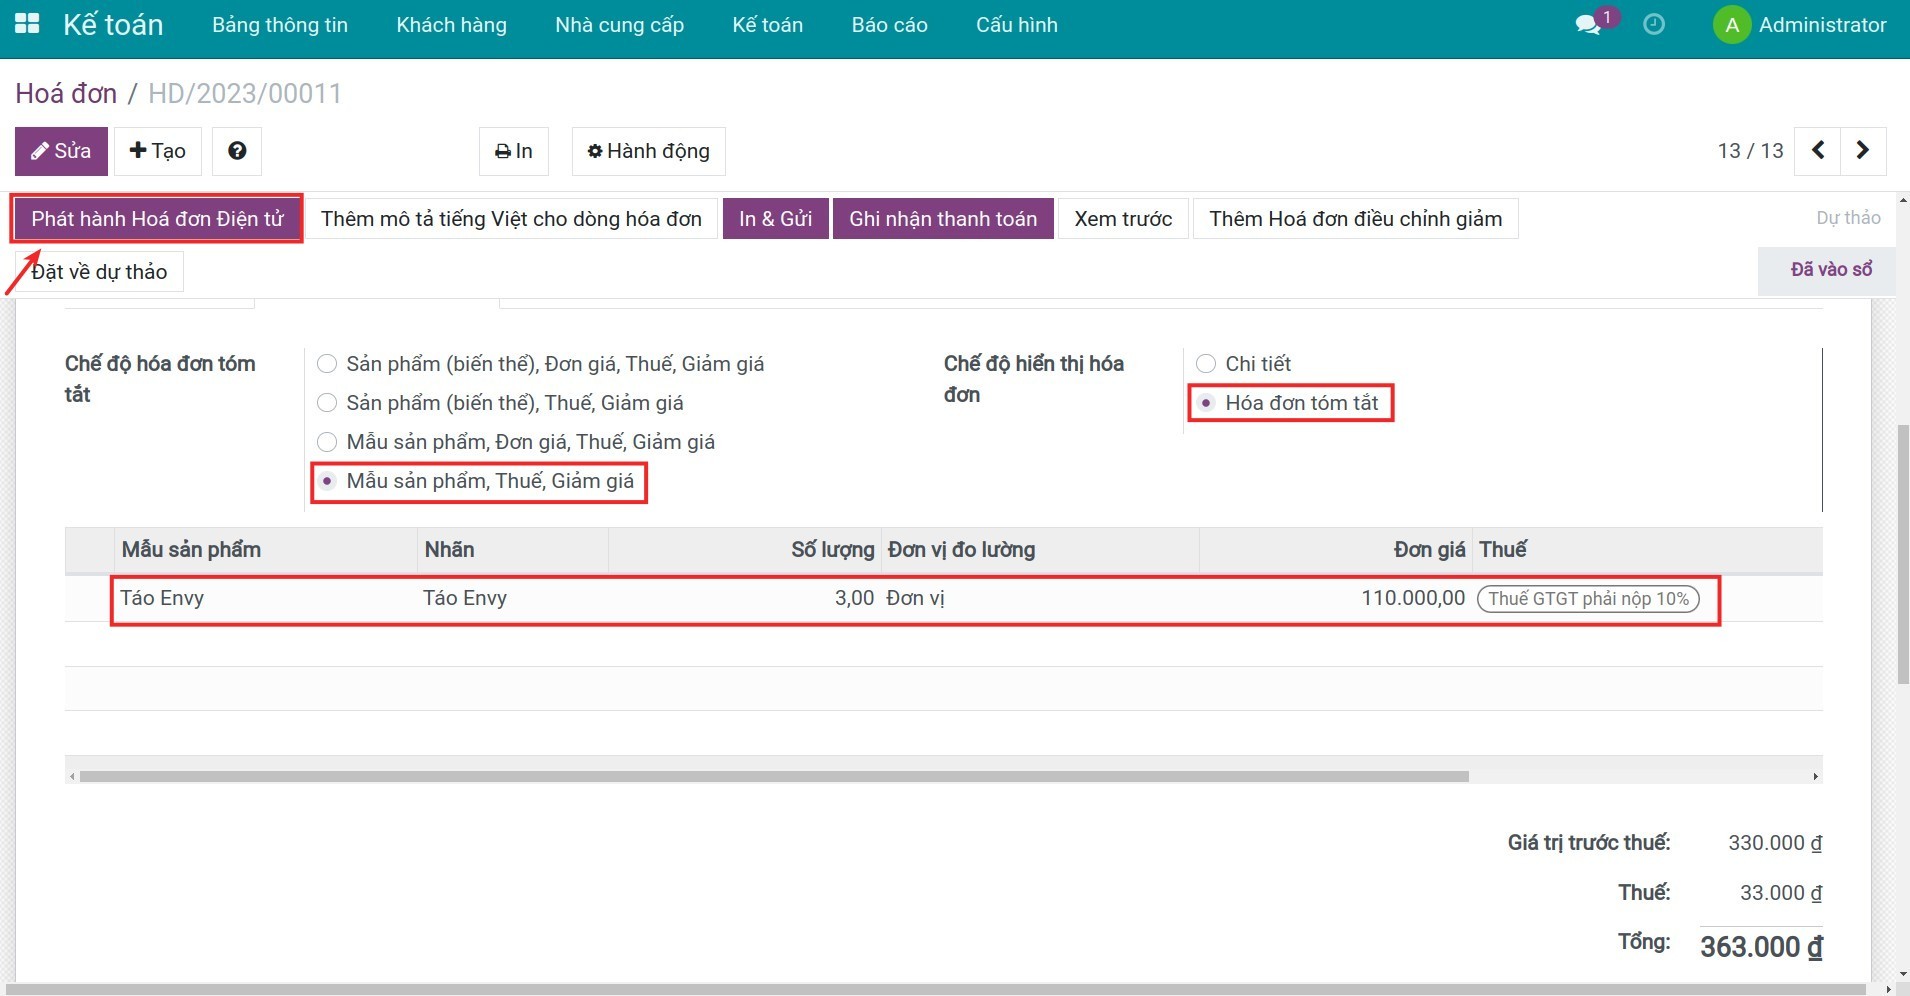Screen dimensions: 1910x996
Task: Open the chat messages notification icon
Action: tap(1588, 25)
